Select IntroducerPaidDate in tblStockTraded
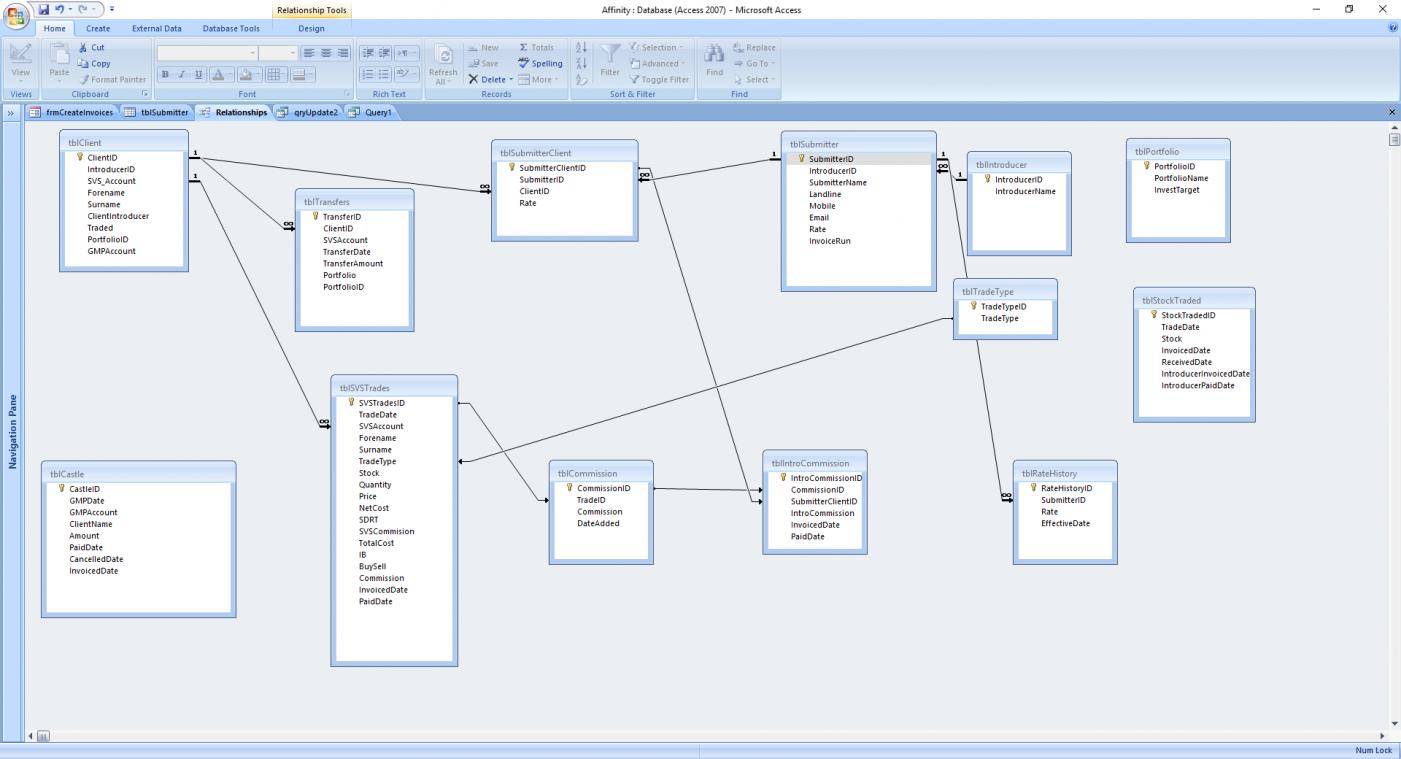The image size is (1401, 759). (x=1198, y=385)
